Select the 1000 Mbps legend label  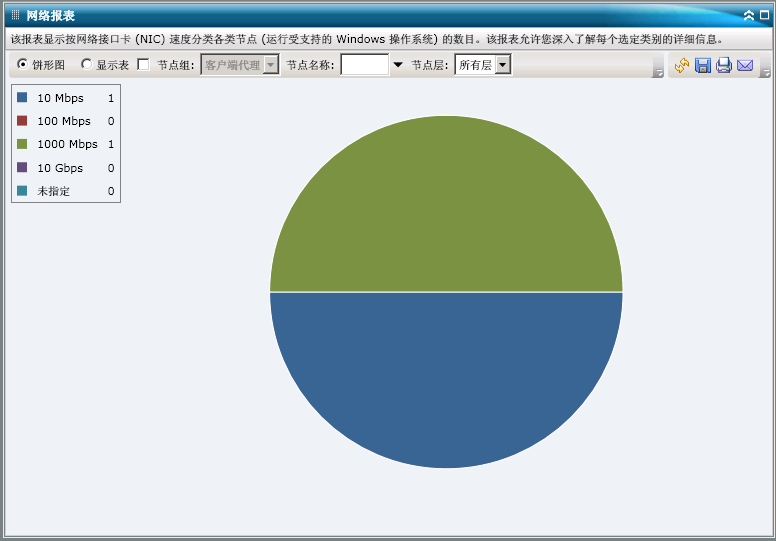pyautogui.click(x=67, y=144)
